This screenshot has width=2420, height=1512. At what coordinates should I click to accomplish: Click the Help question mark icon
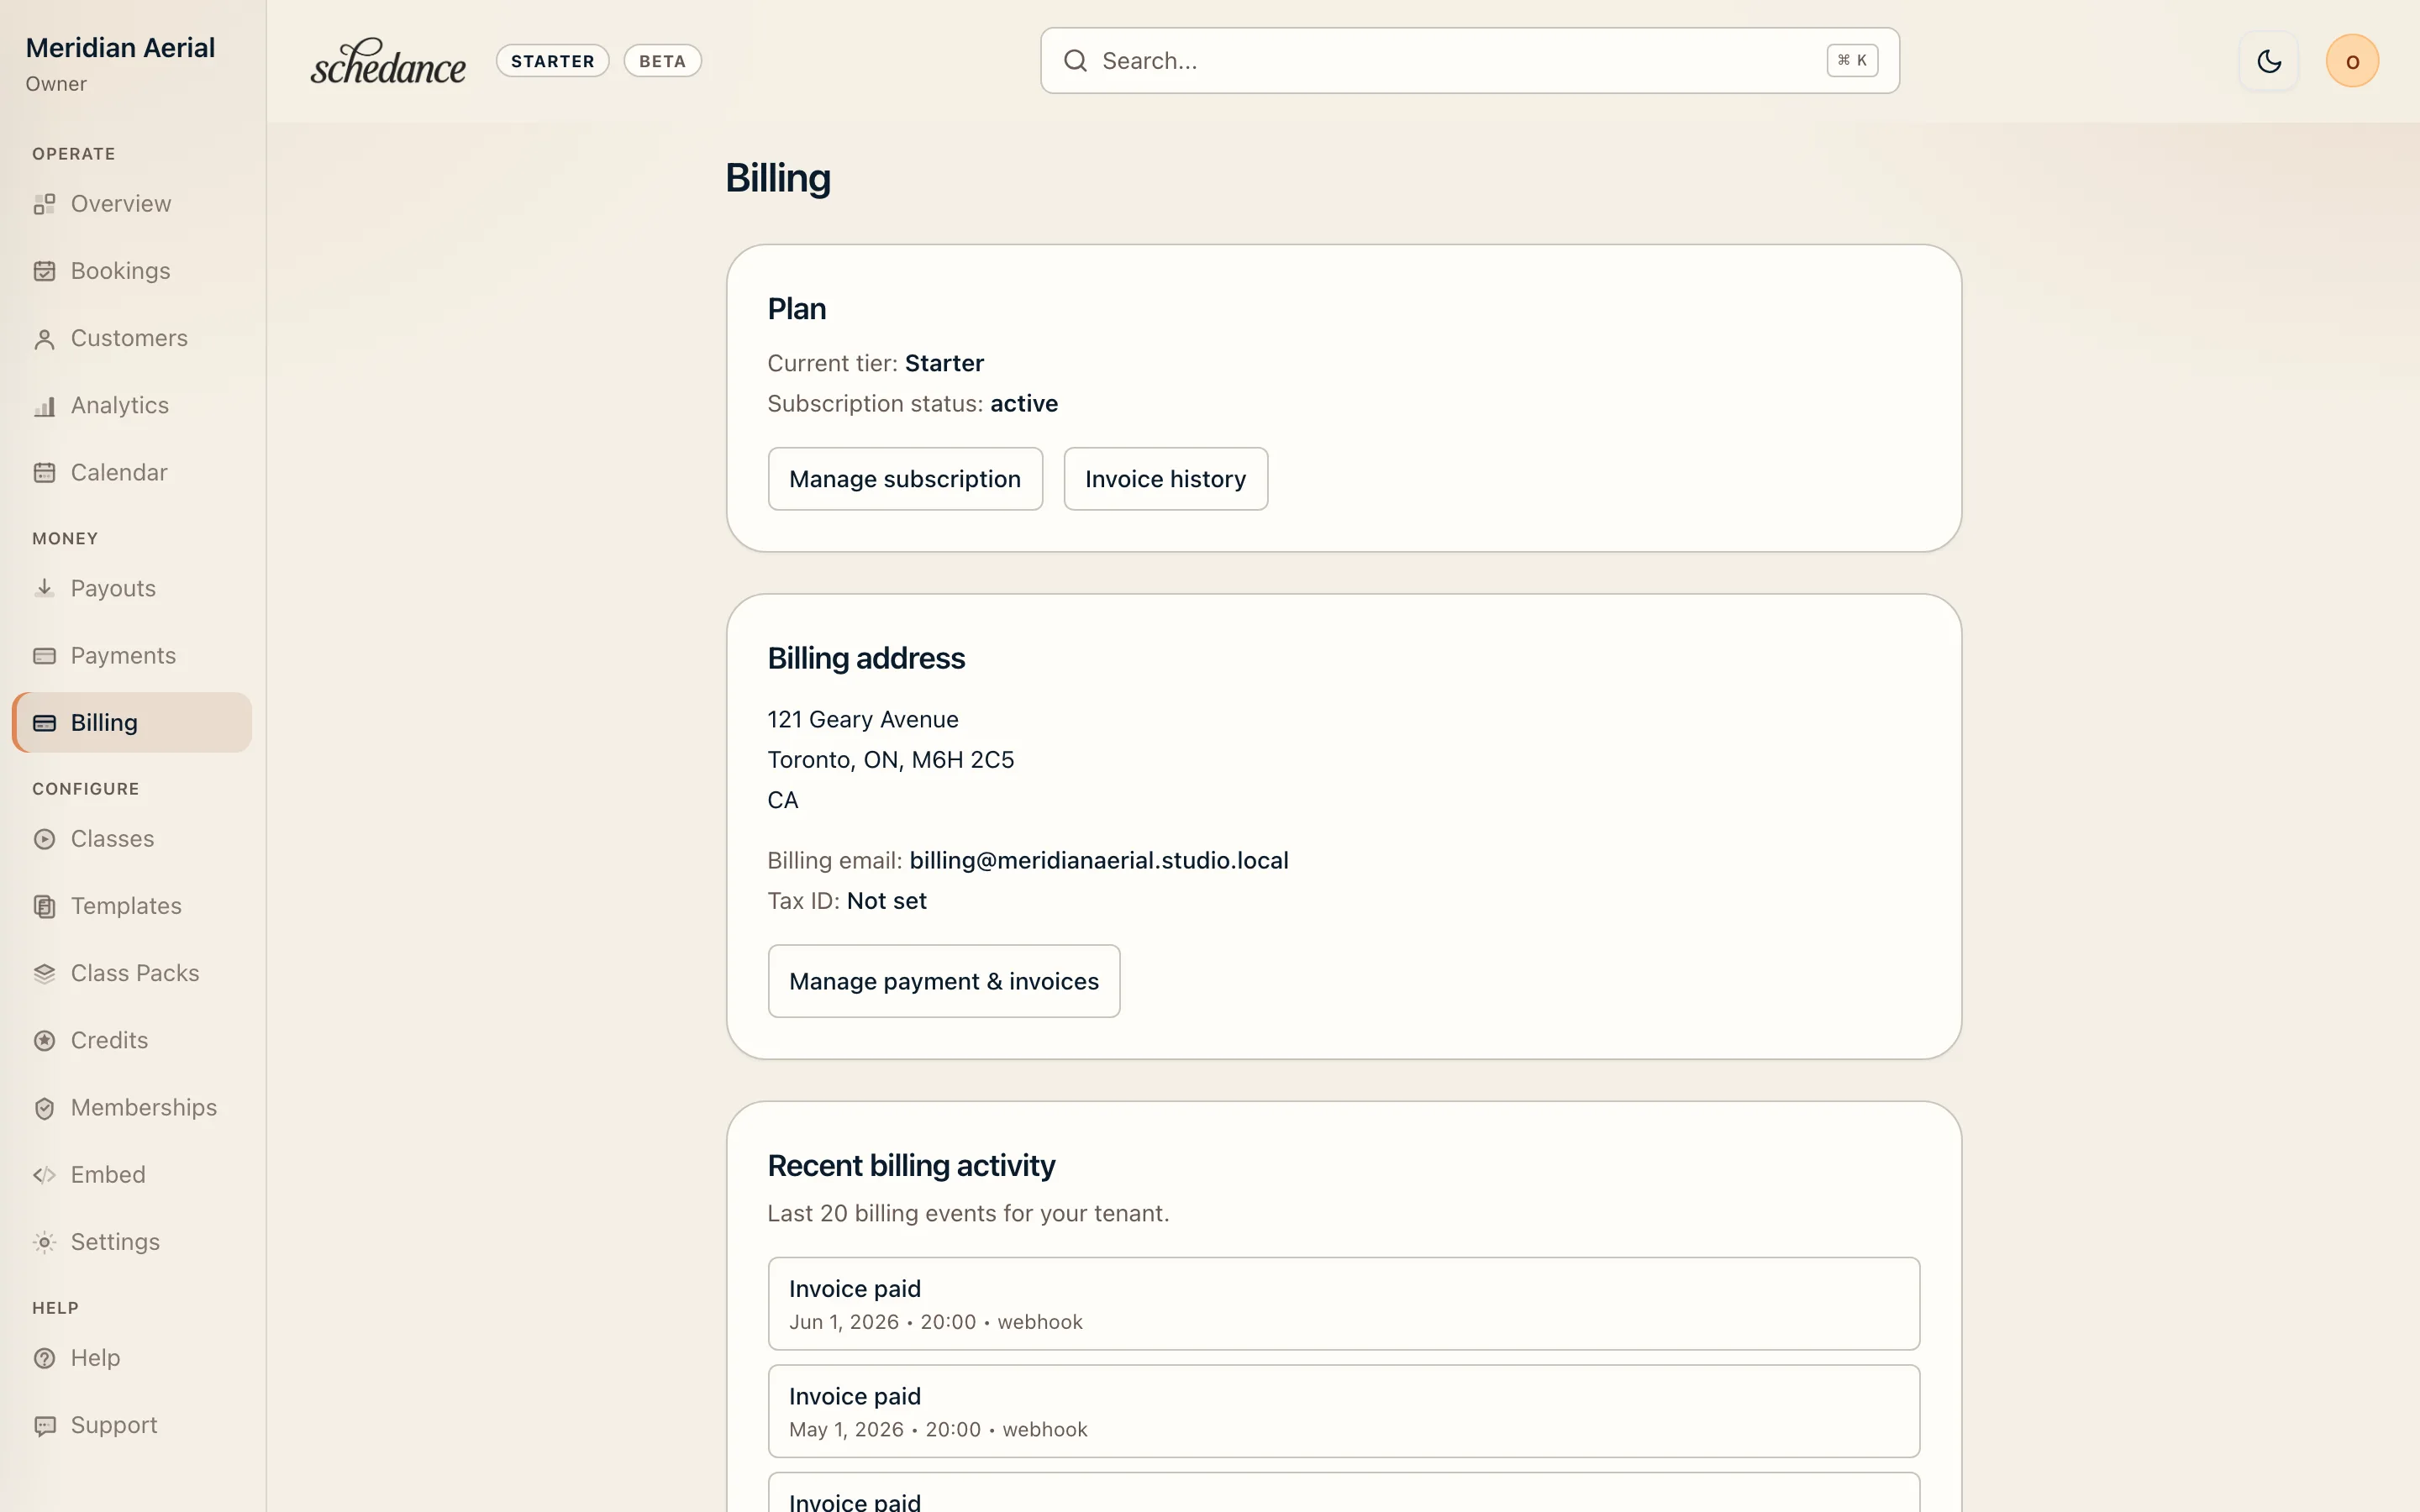[x=44, y=1358]
